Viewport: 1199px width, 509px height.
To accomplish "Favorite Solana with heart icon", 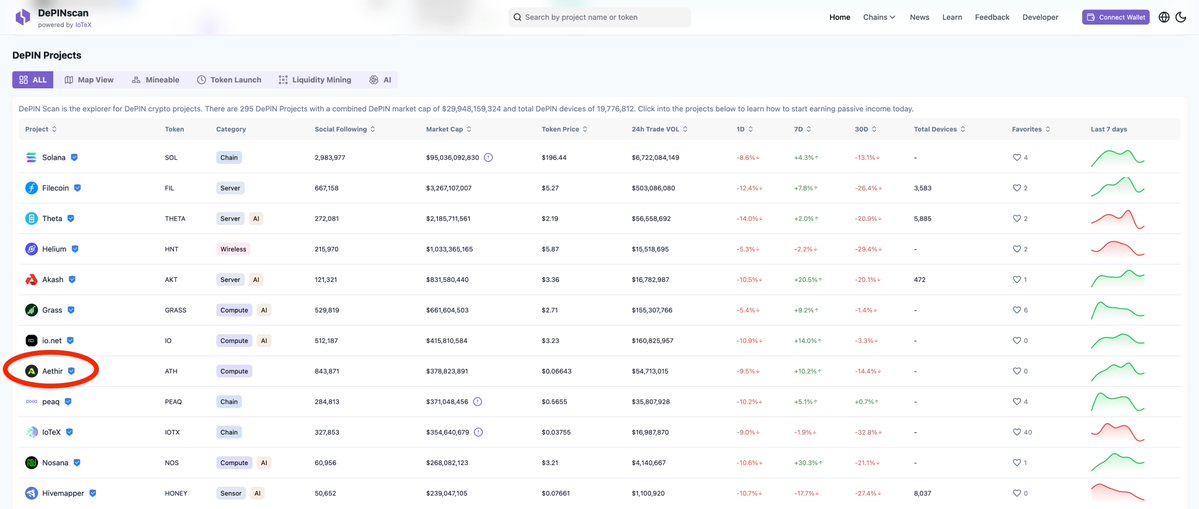I will (1017, 157).
